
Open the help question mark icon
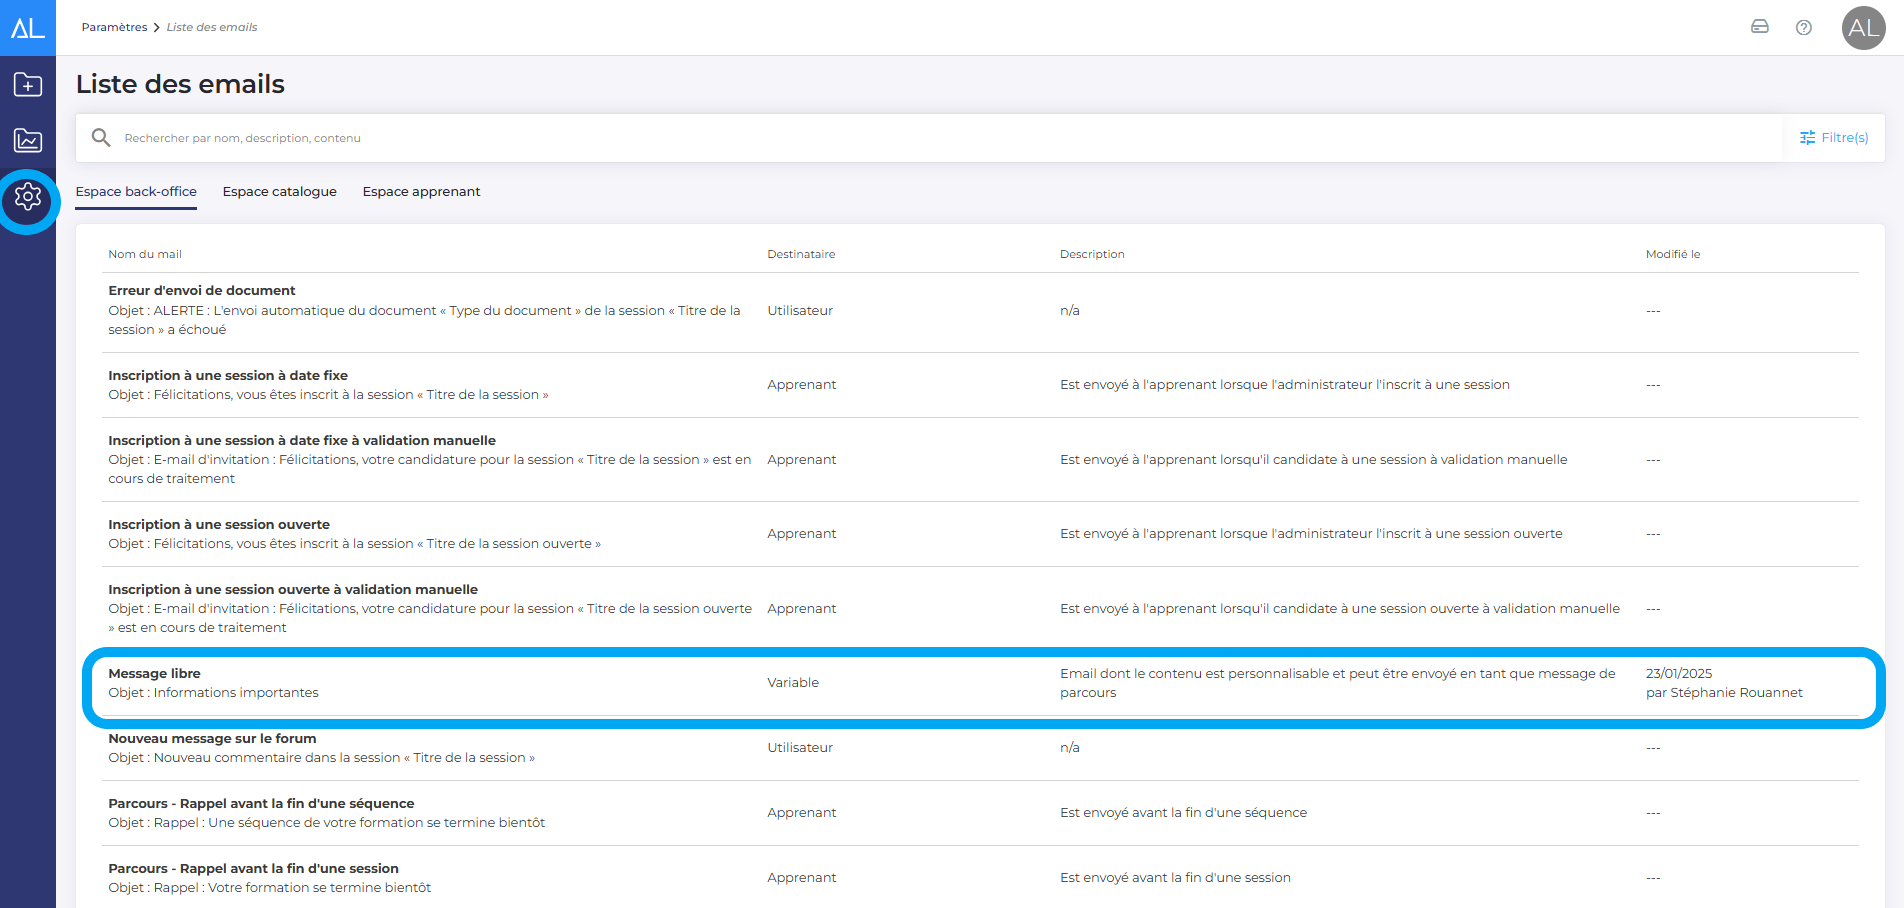click(x=1804, y=27)
